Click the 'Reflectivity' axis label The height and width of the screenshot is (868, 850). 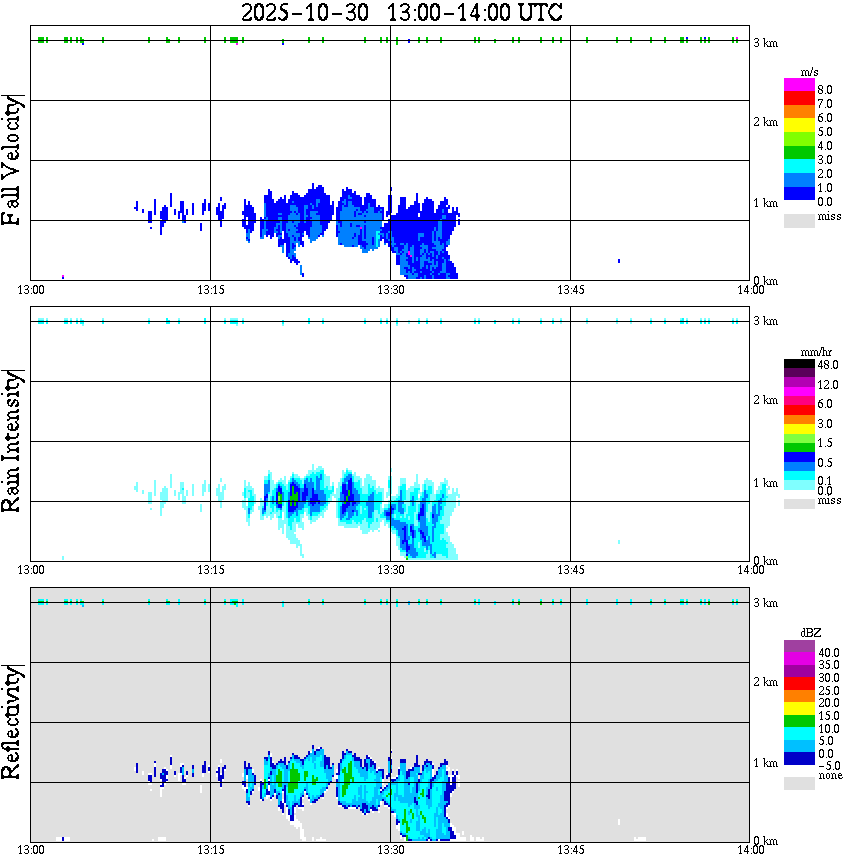pos(12,722)
